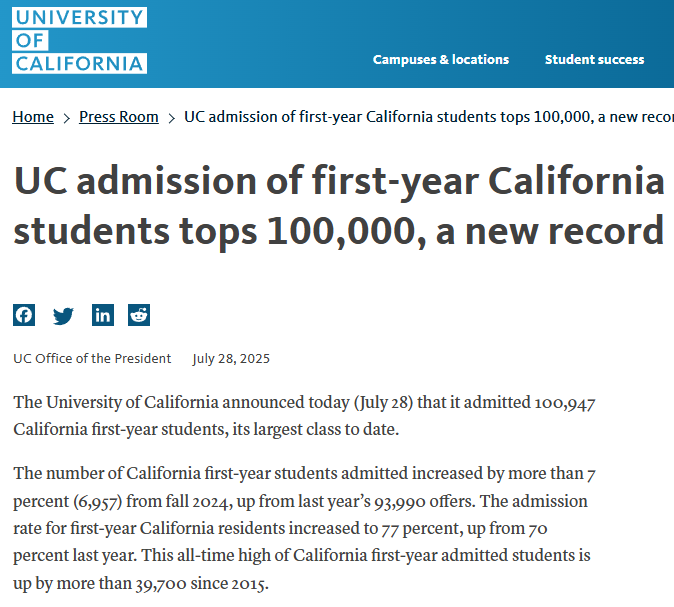The height and width of the screenshot is (607, 674).
Task: Click the UC Office of the President byline
Action: (92, 359)
